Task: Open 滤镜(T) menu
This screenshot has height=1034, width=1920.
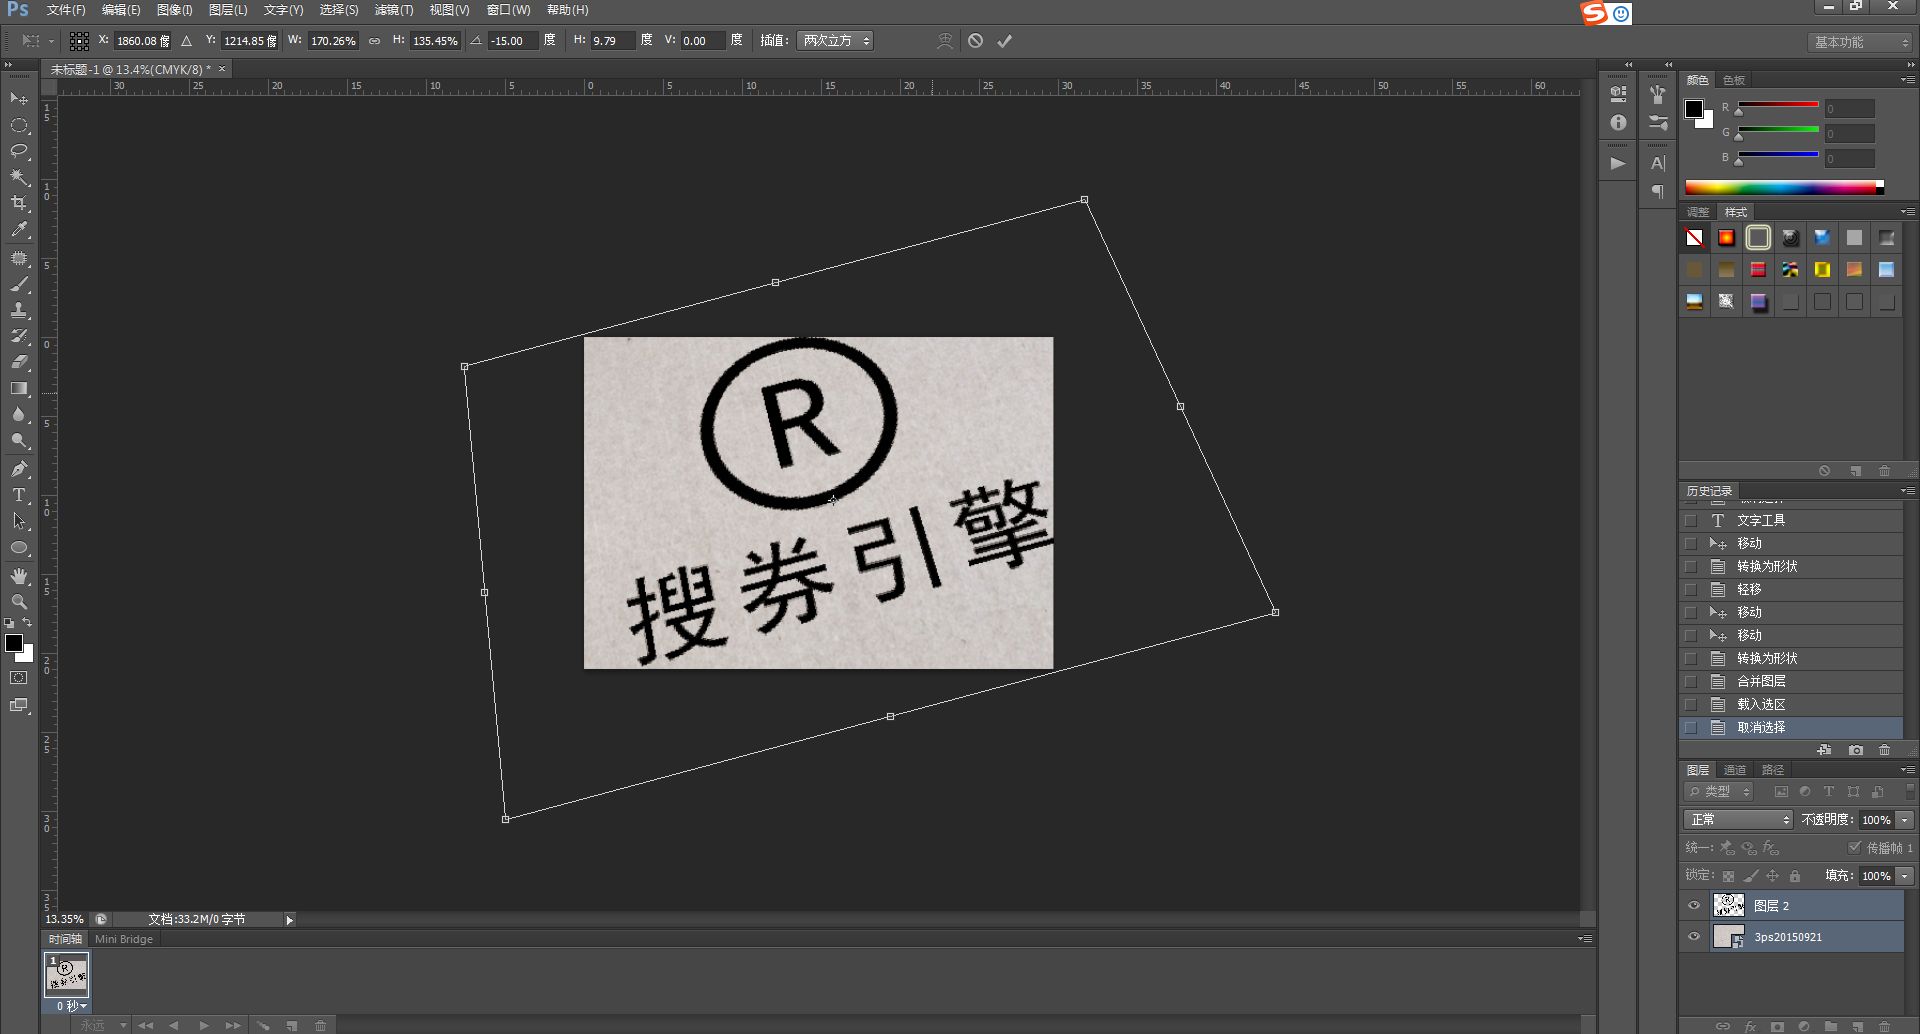Action: pos(393,10)
